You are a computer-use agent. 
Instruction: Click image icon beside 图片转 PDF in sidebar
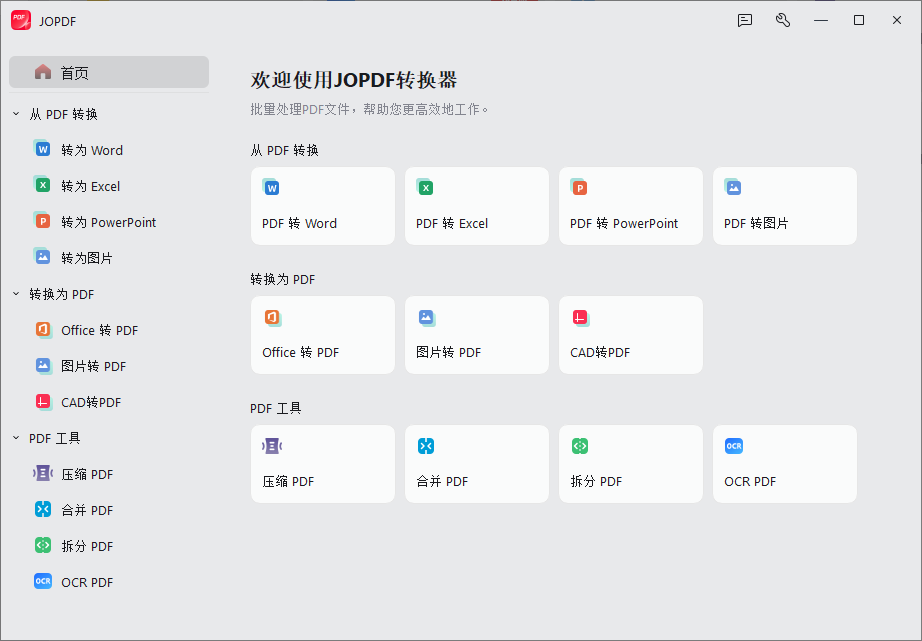42,365
